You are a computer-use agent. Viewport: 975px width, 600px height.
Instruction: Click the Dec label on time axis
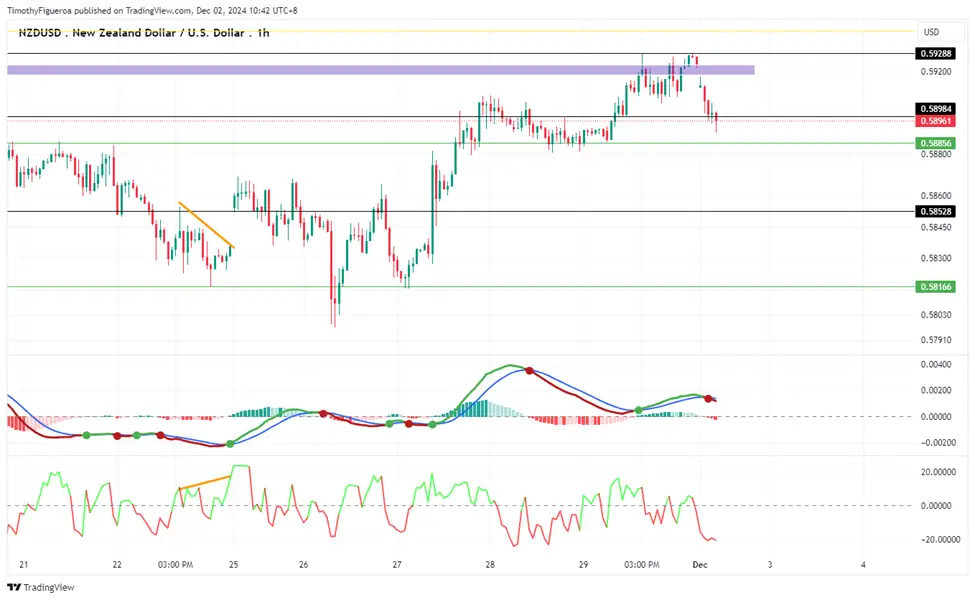pyautogui.click(x=700, y=565)
